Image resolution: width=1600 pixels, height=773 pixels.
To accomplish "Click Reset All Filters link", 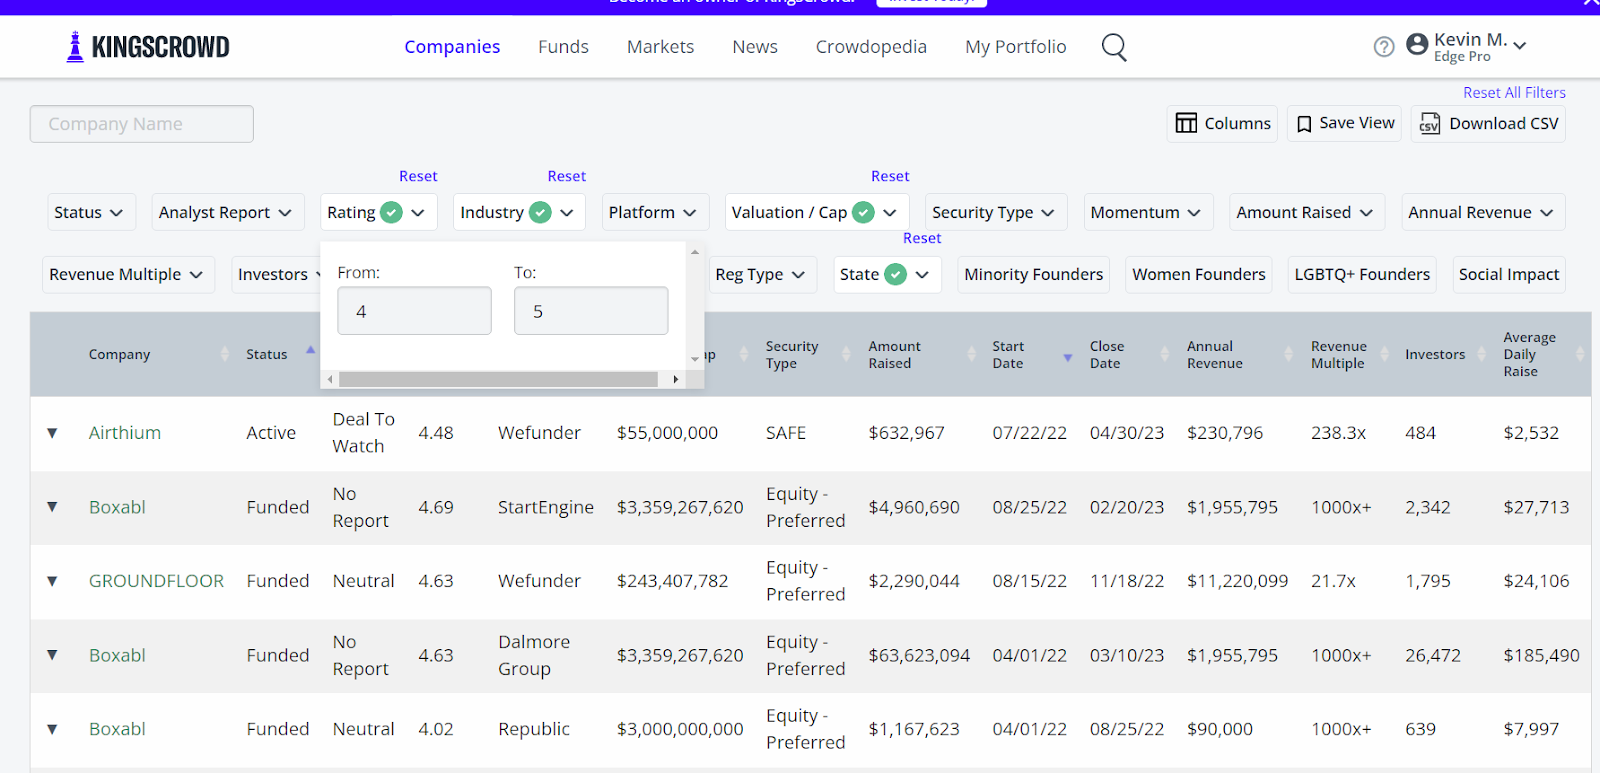I will point(1514,93).
